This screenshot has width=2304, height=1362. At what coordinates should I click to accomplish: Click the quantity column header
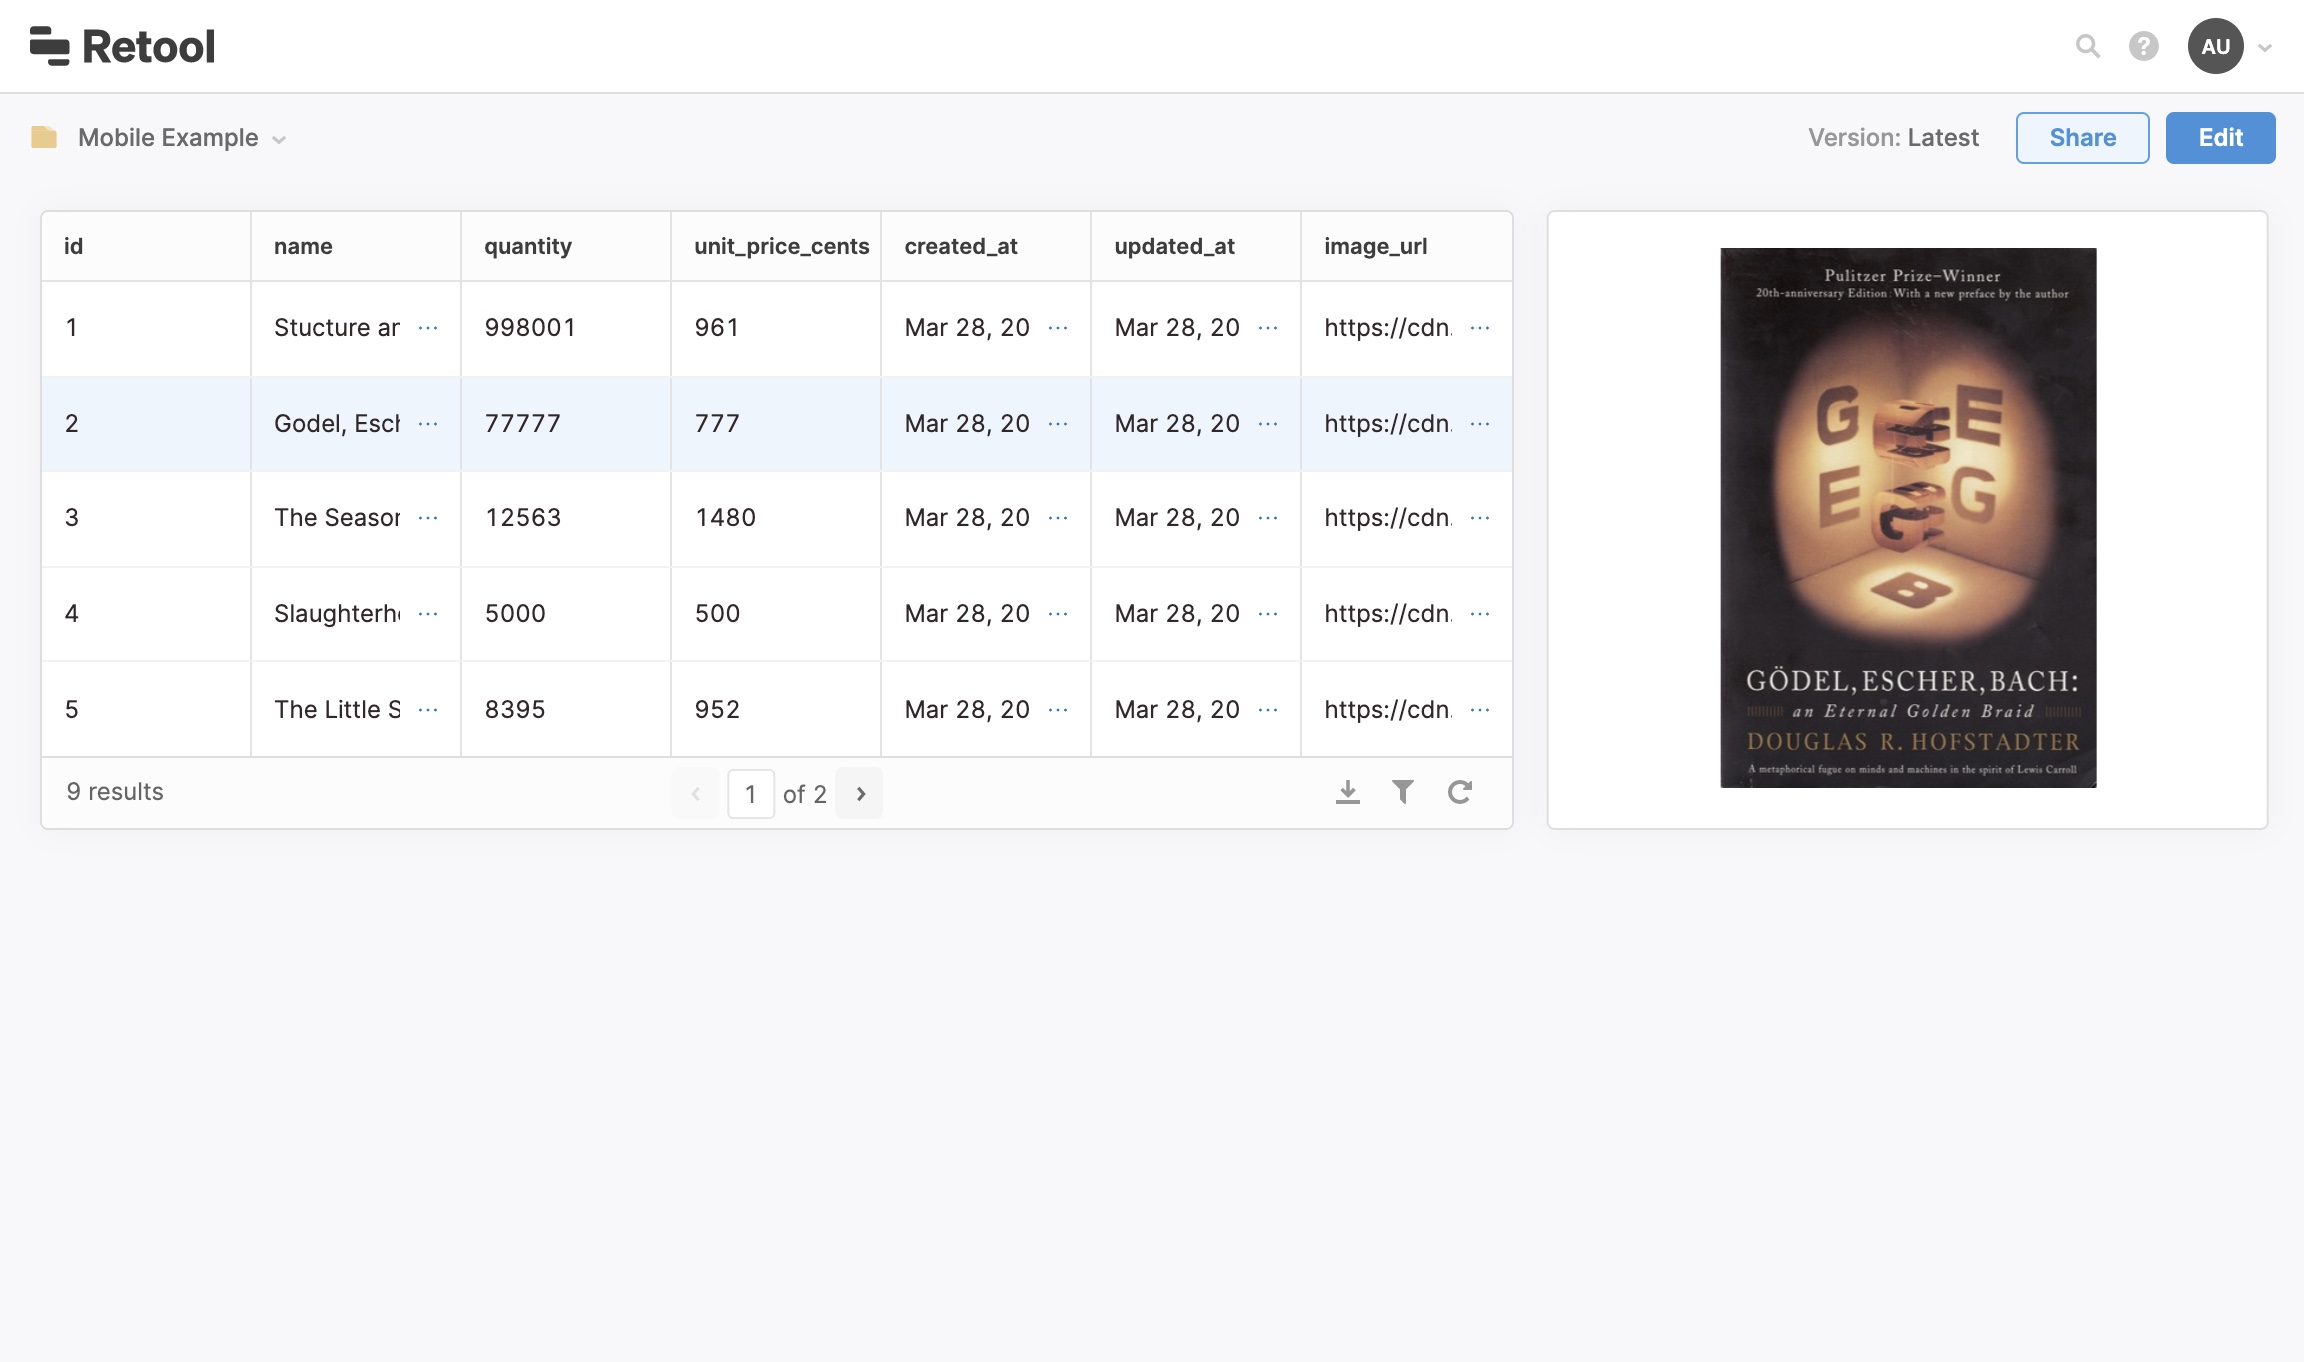pos(528,246)
